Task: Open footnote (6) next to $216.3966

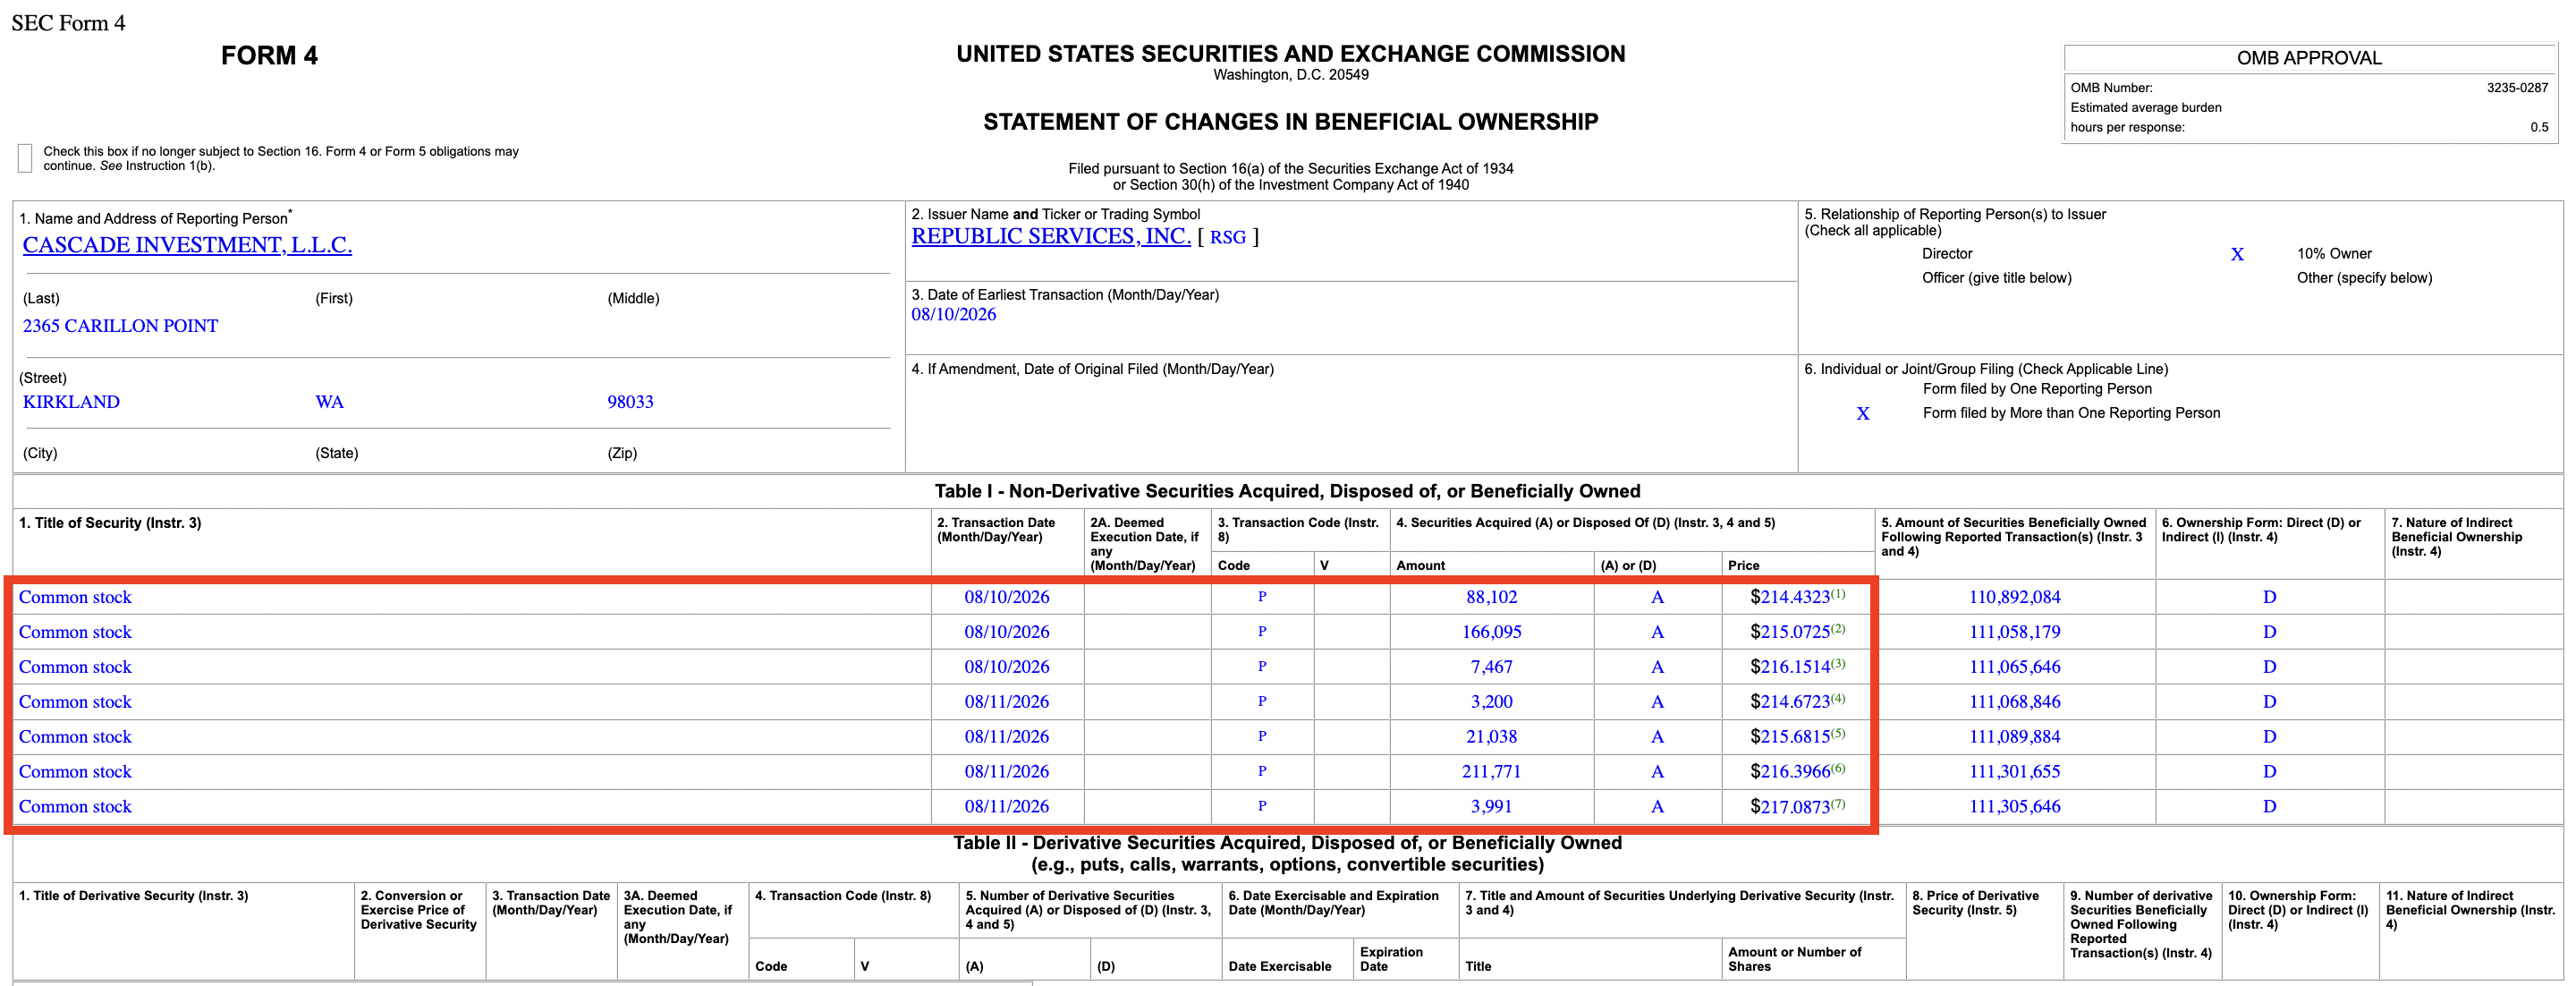Action: 1838,768
